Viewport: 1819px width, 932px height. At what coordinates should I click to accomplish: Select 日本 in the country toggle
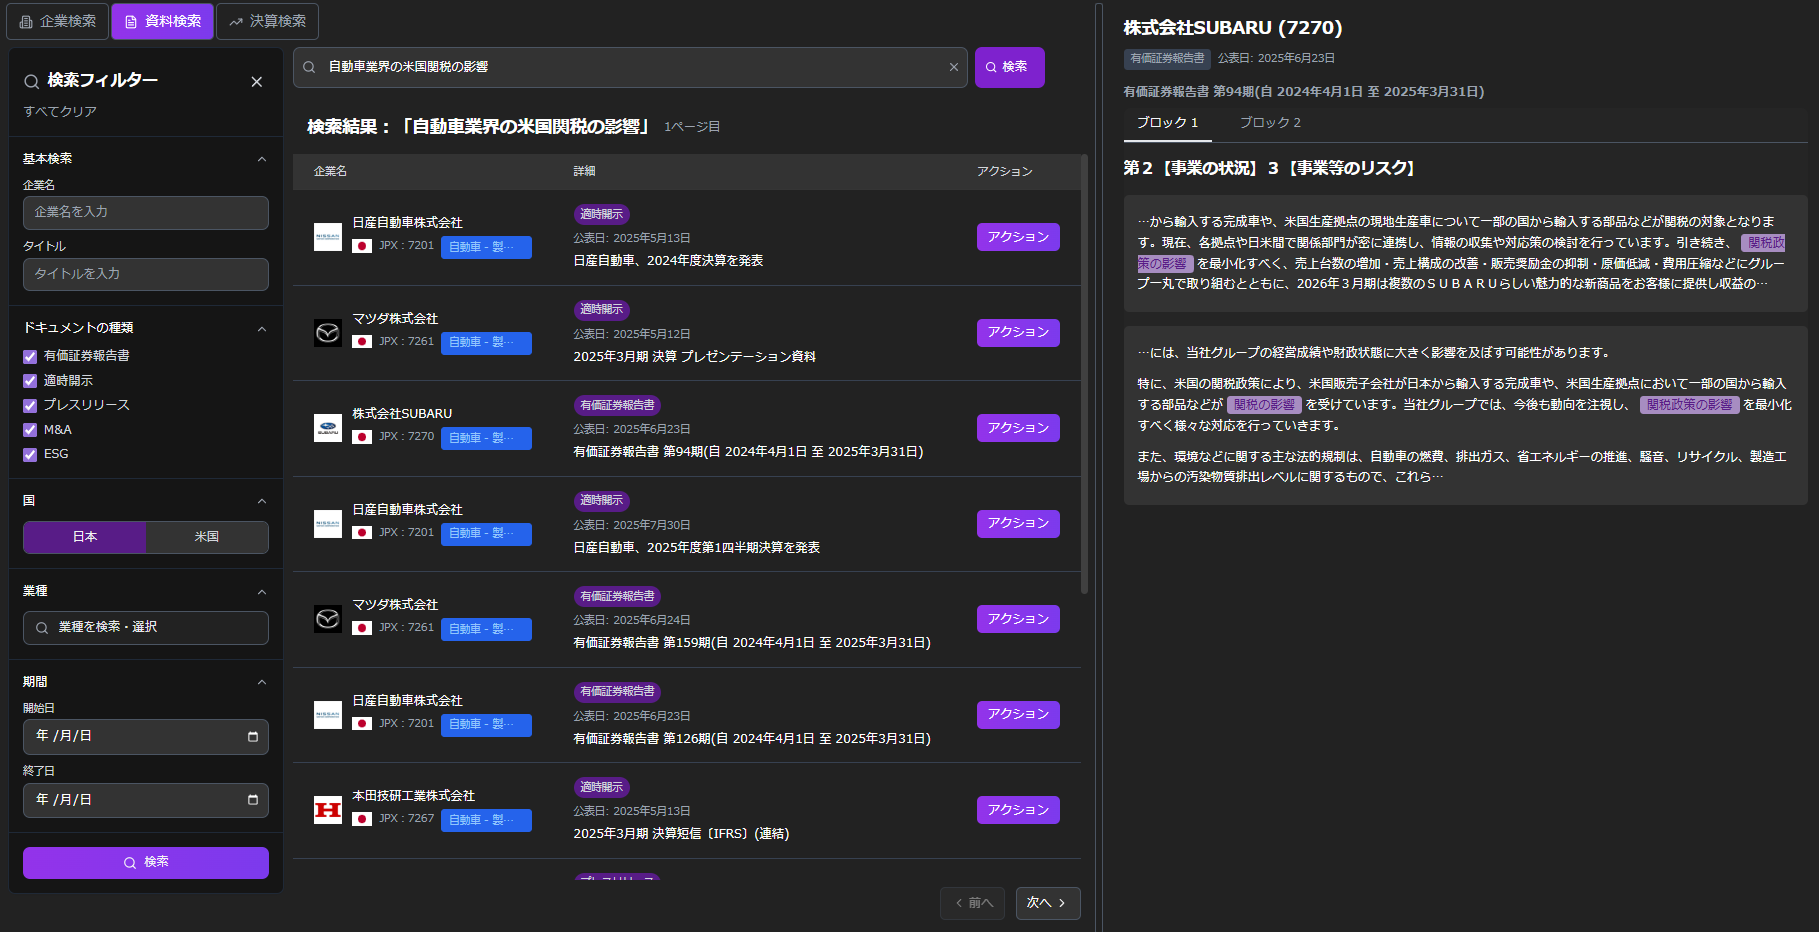[85, 537]
